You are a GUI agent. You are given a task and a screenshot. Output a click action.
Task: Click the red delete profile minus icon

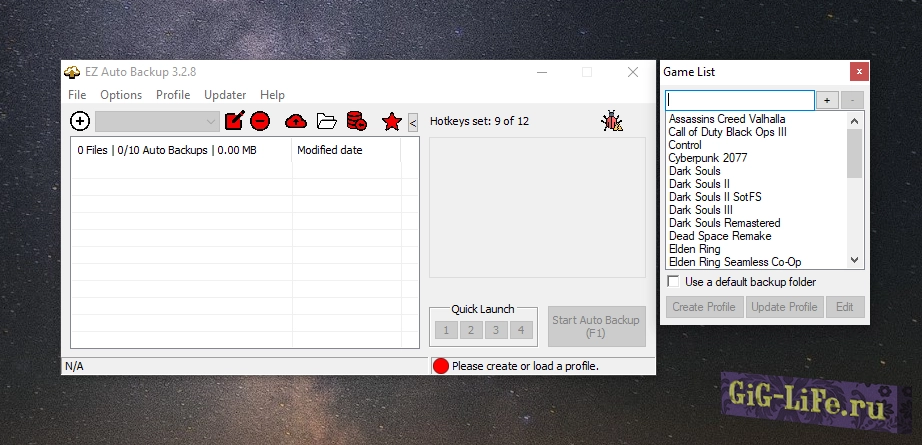click(x=260, y=122)
